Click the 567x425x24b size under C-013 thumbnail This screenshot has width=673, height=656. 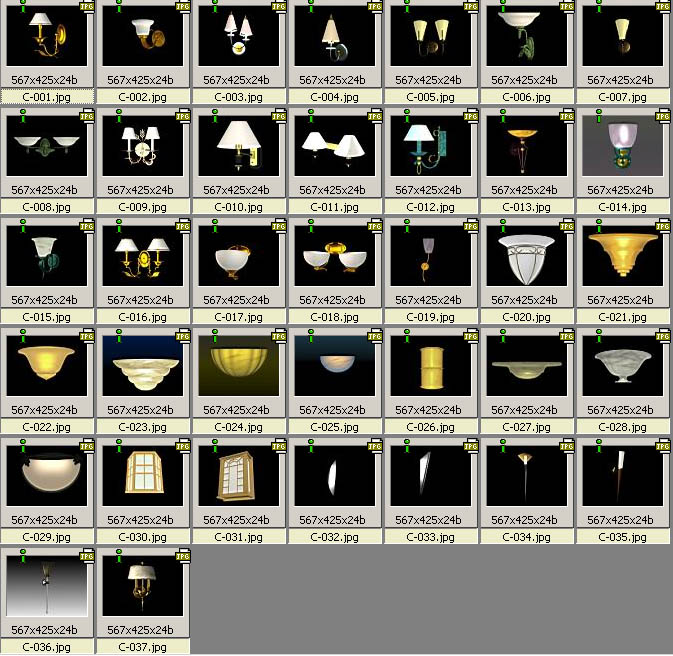pyautogui.click(x=524, y=190)
